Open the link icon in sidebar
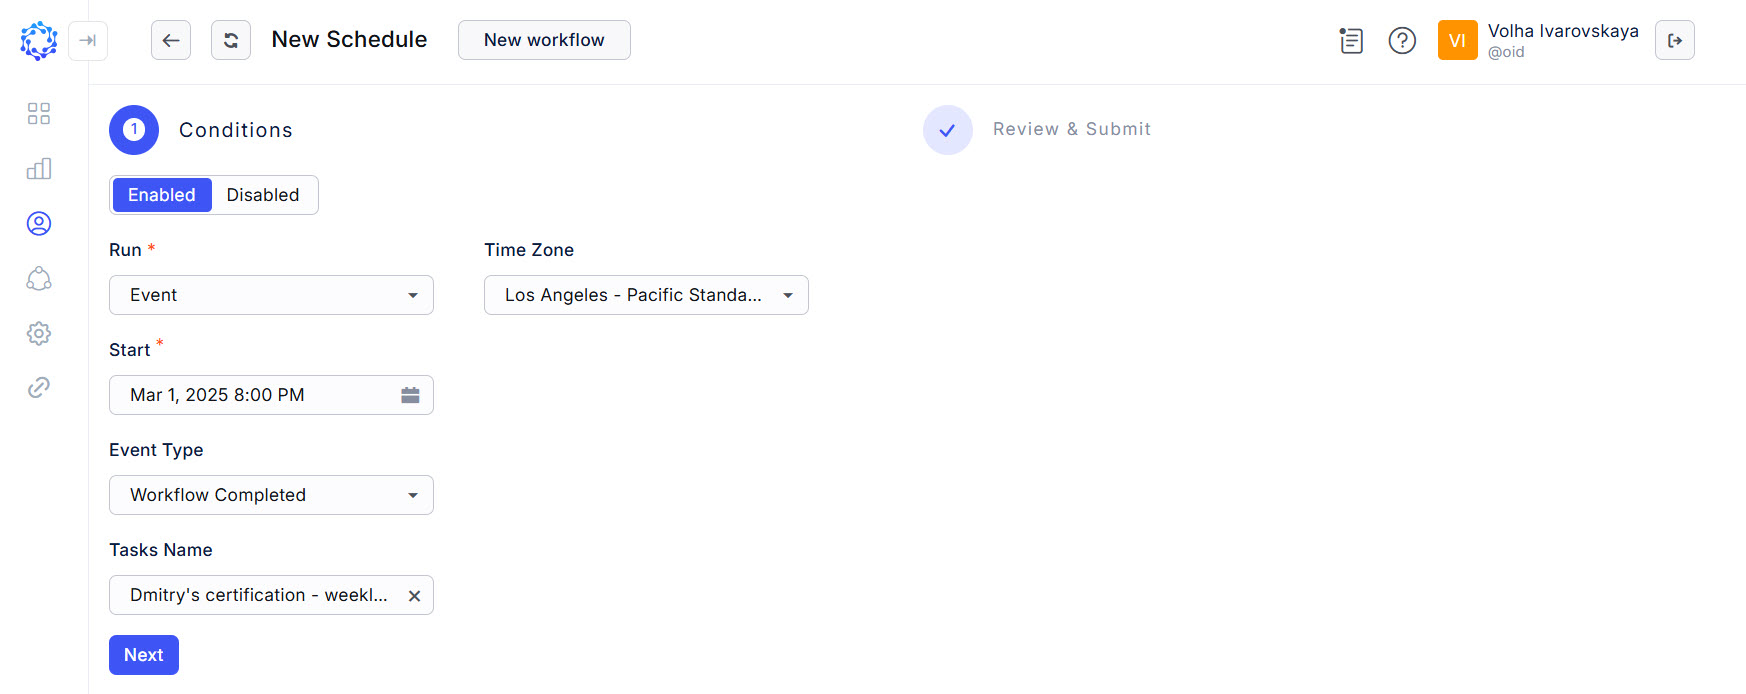Screen dimensions: 1746x694 coord(39,388)
